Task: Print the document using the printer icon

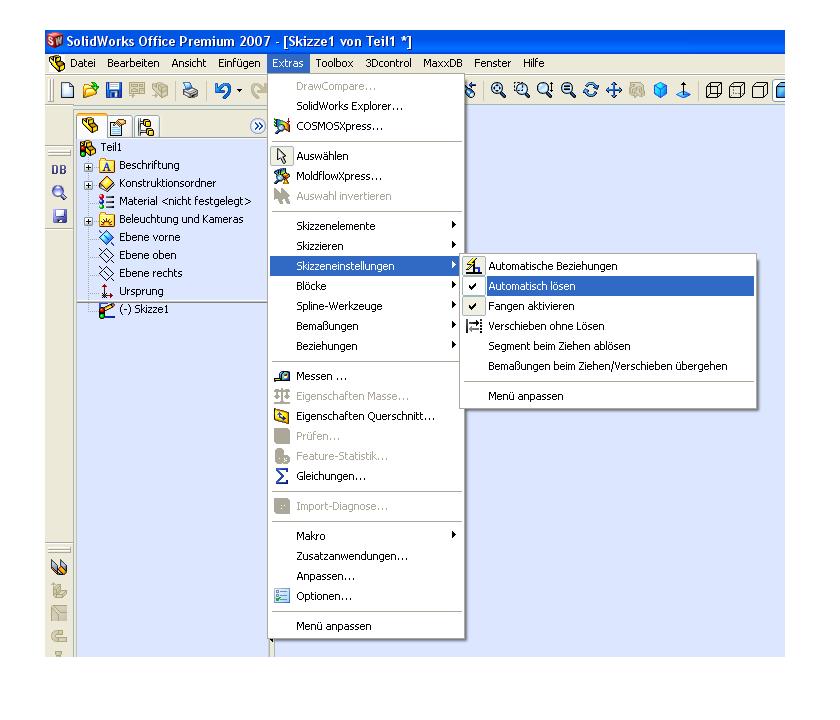Action: coord(190,90)
